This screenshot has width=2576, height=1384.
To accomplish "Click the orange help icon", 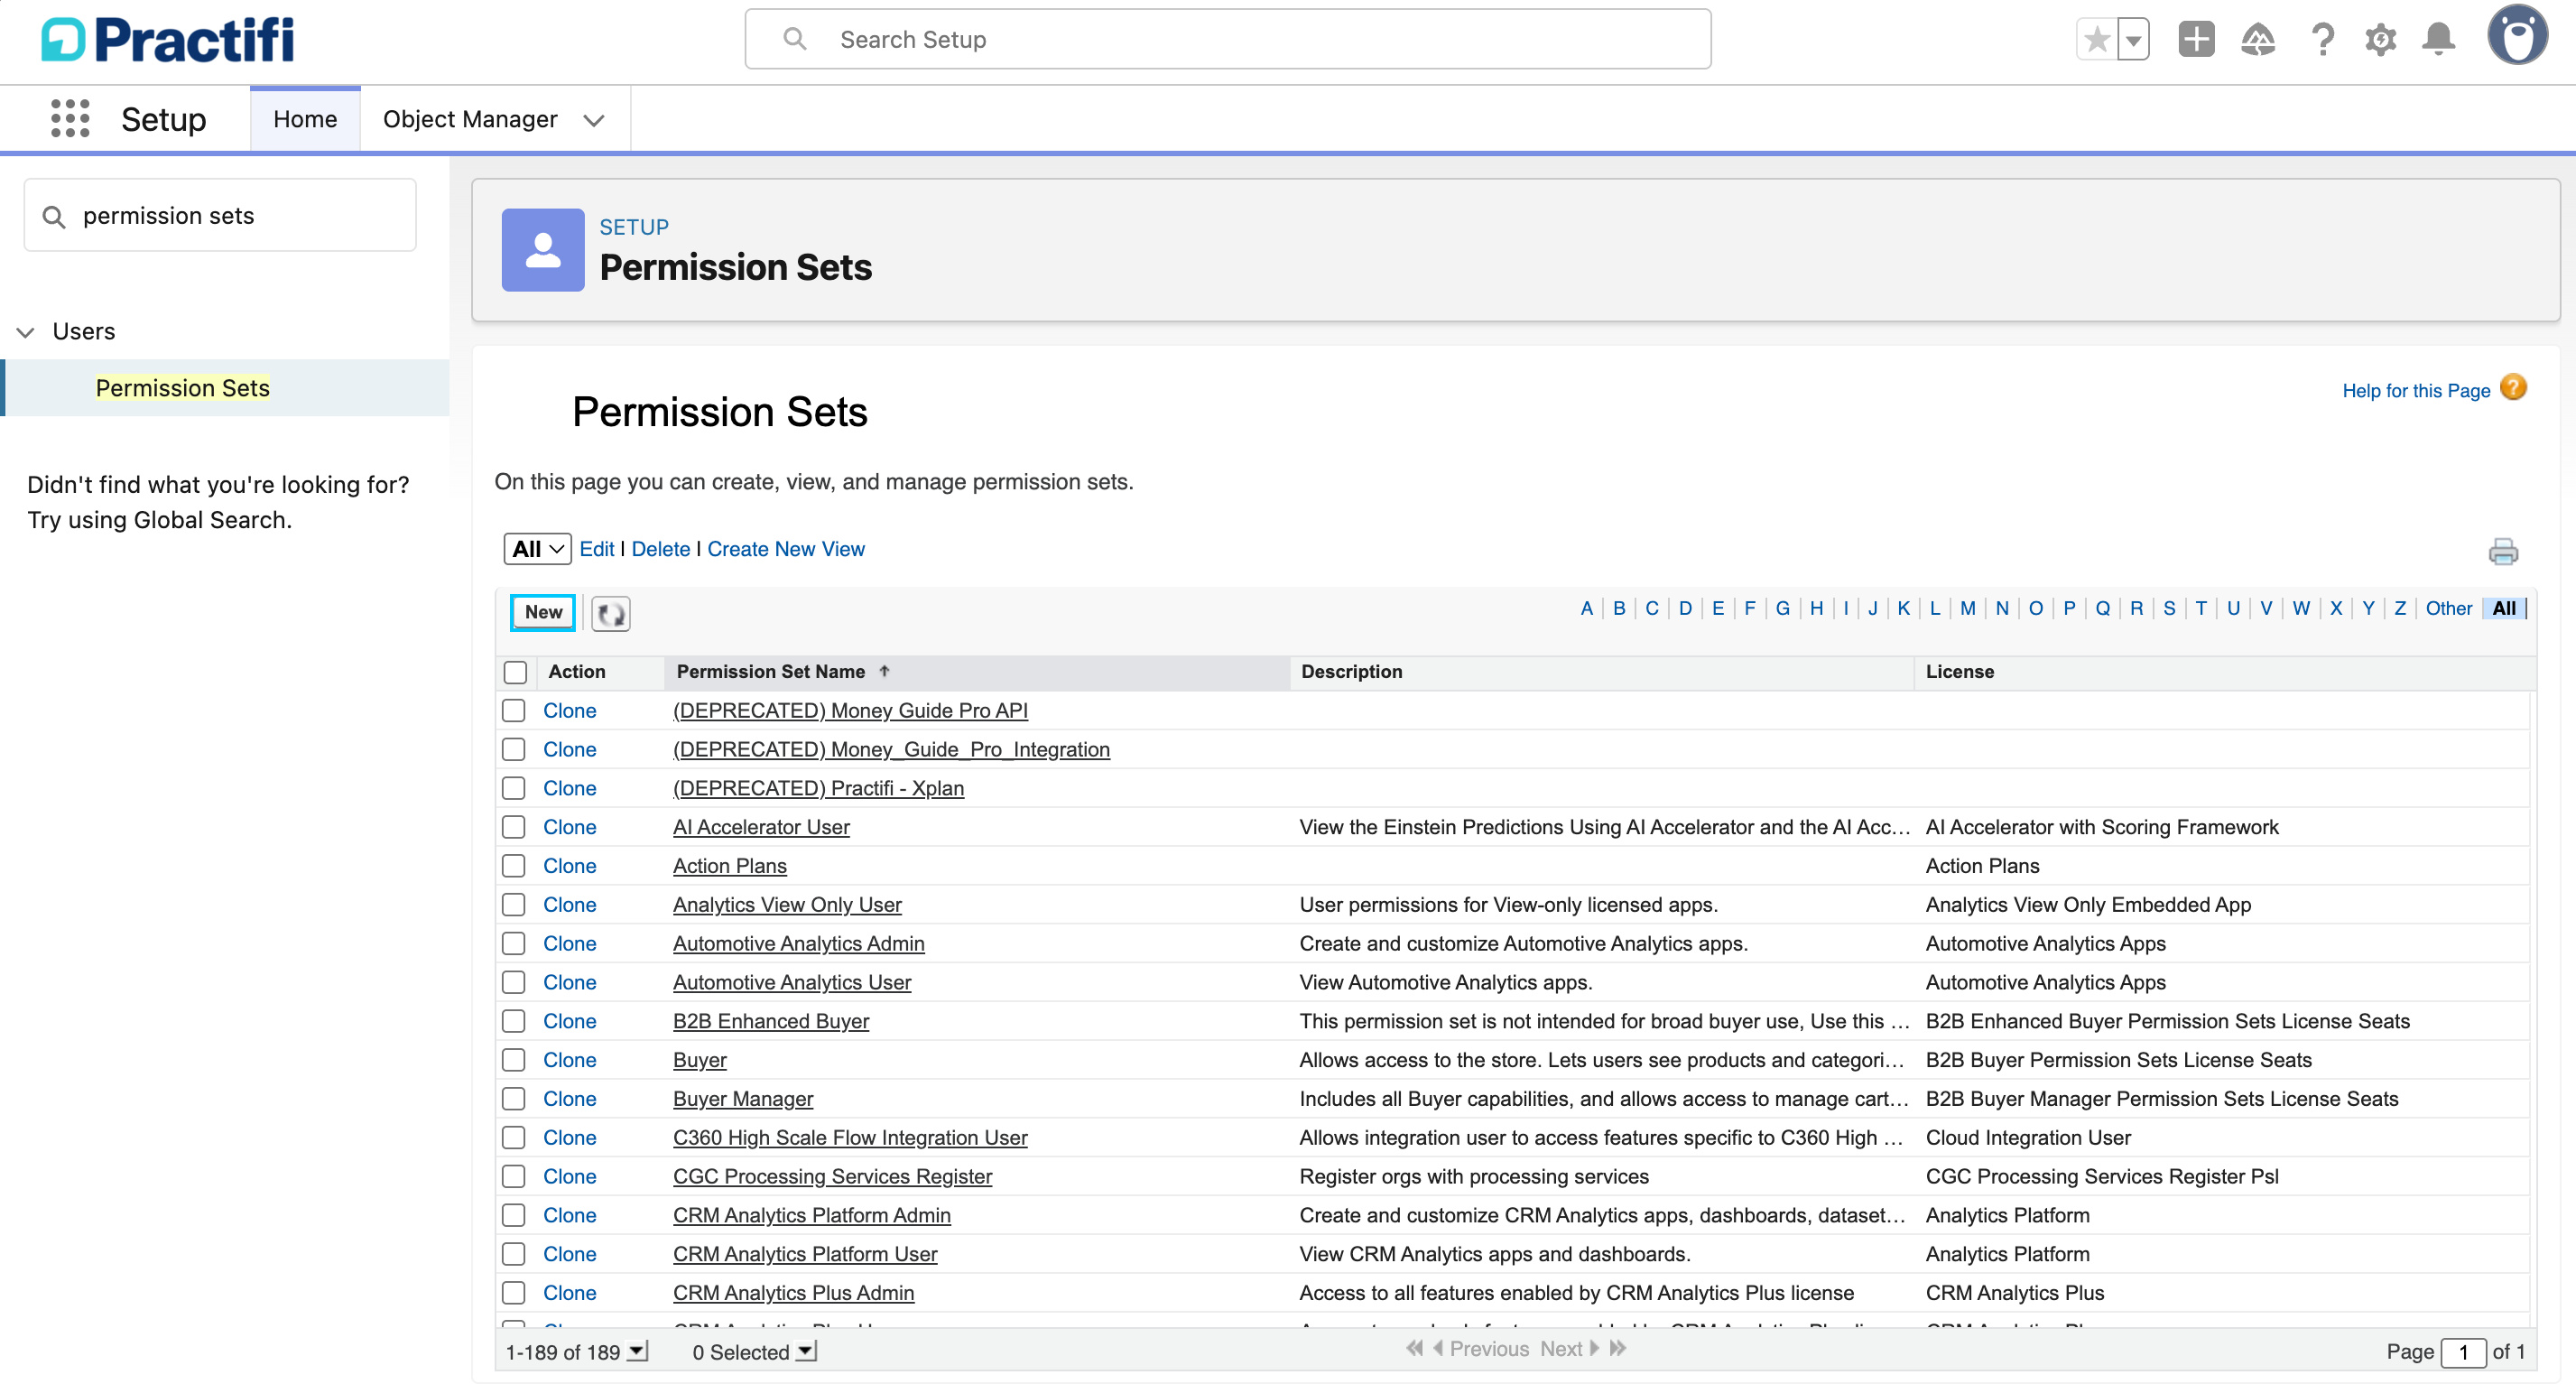I will tap(2512, 388).
